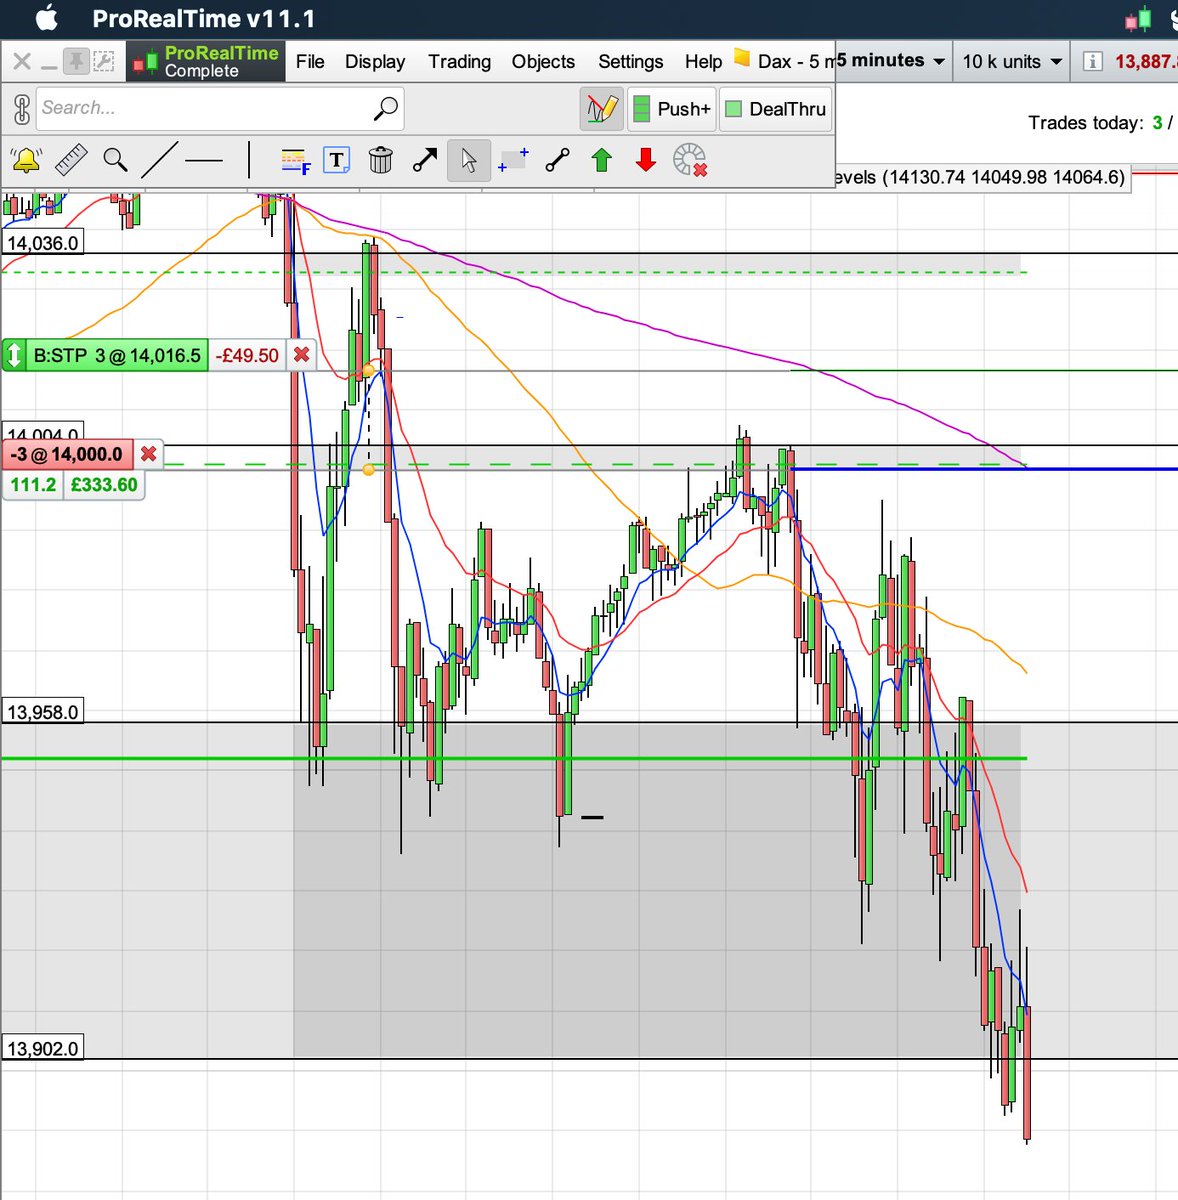Open the Objects menu
The image size is (1178, 1200).
(542, 61)
